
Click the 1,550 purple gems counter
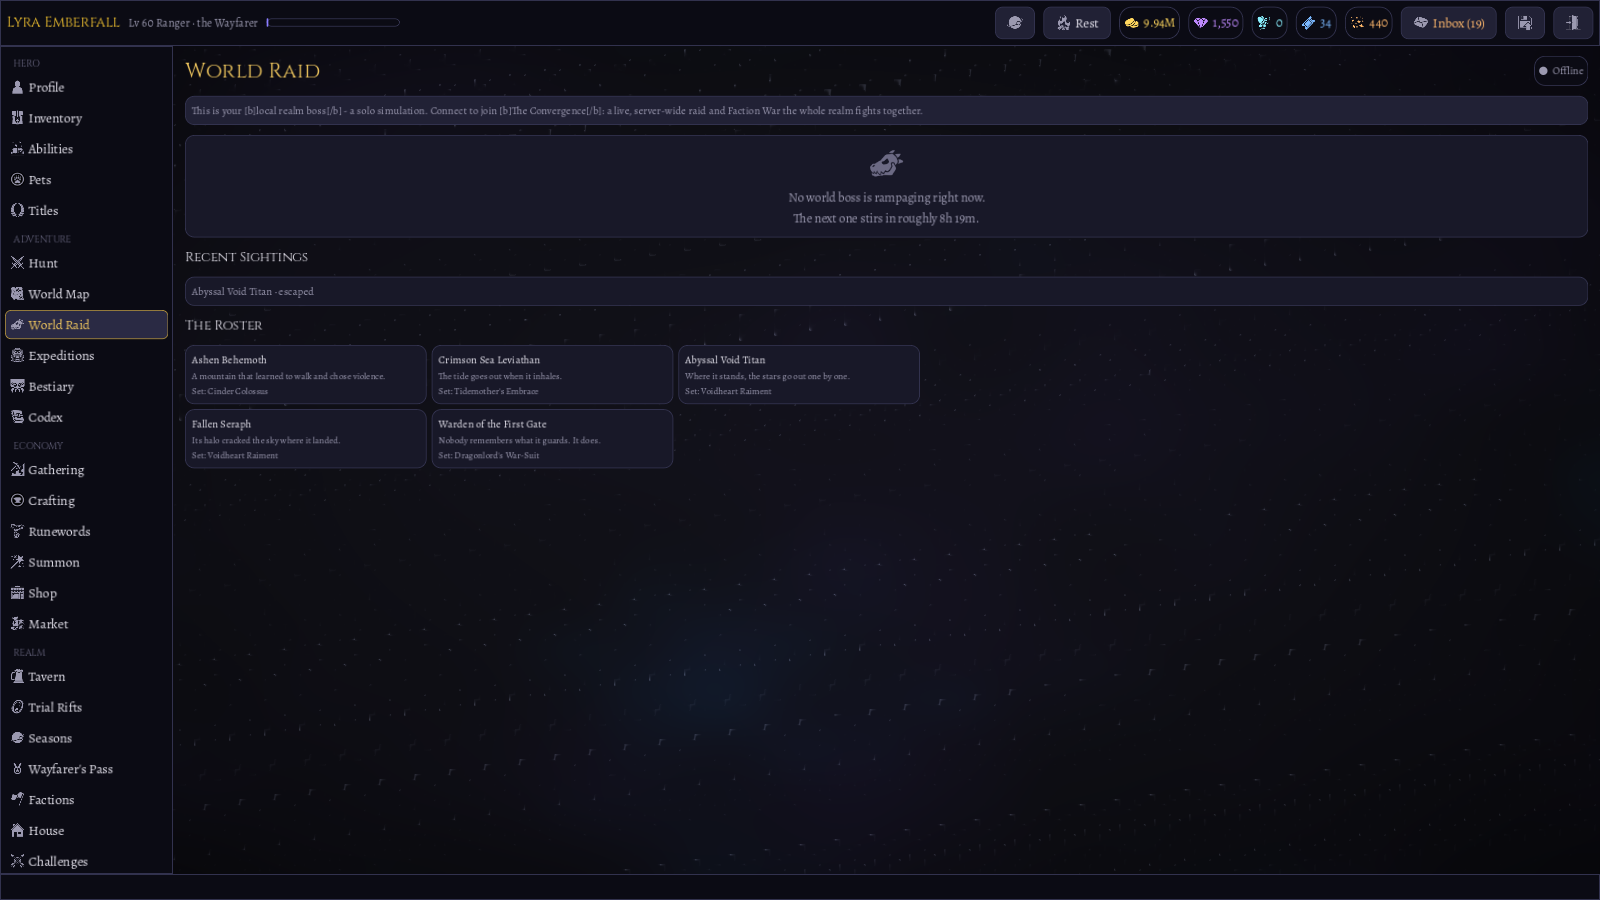pos(1216,23)
